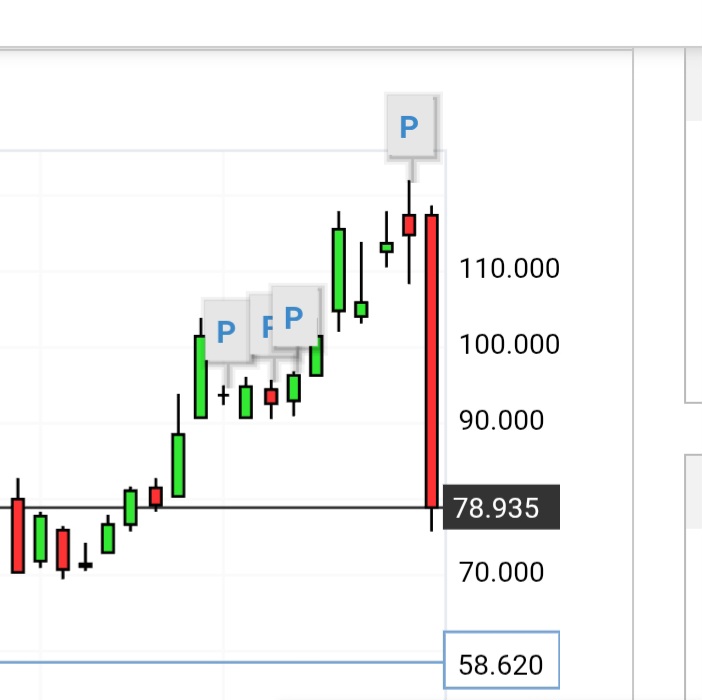
Task: Select the tall red candle at the chart's right edge
Action: point(432,361)
